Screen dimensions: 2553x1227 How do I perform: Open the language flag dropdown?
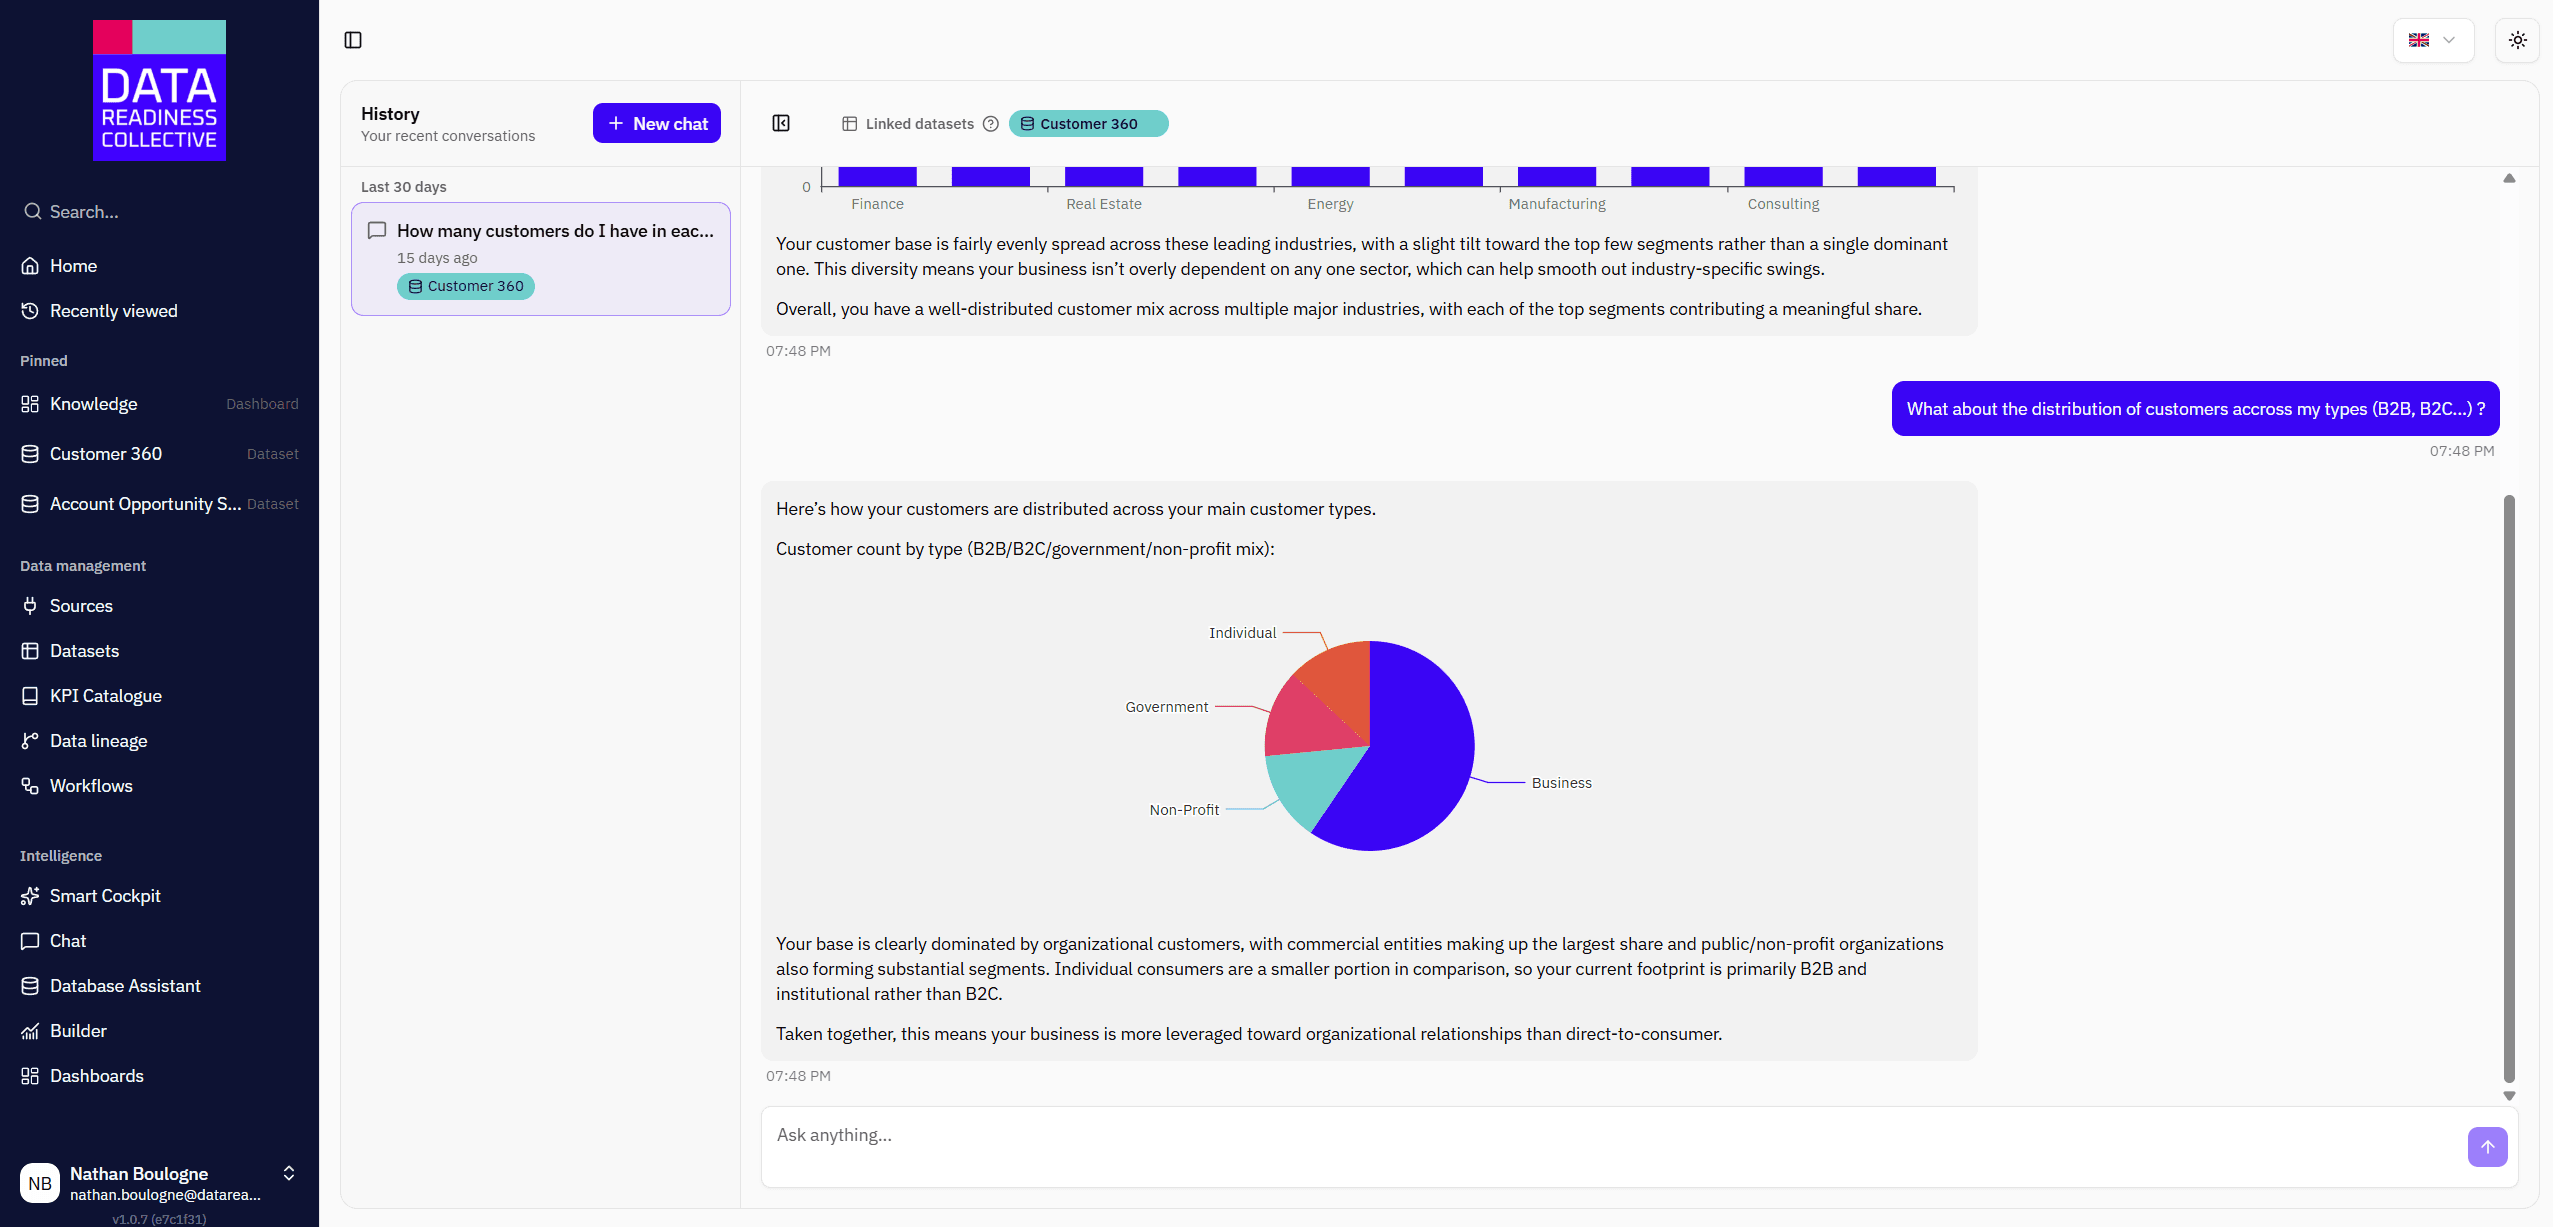(x=2433, y=40)
